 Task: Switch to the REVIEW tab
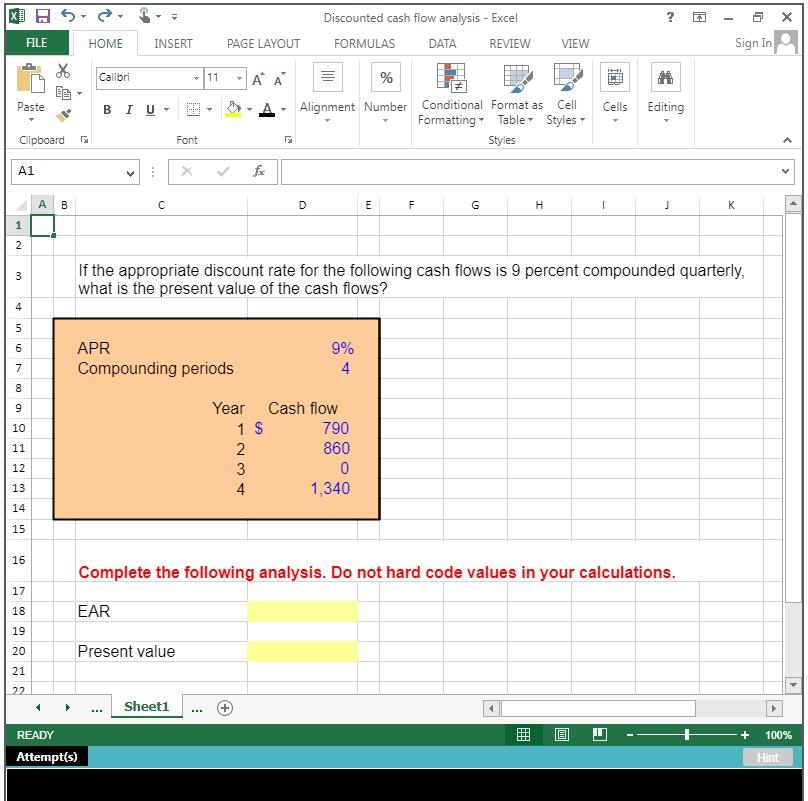(510, 44)
